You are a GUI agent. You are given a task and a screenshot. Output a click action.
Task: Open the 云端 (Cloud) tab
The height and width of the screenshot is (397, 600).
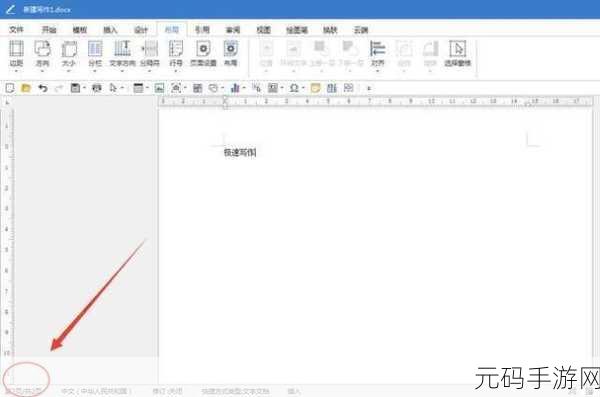[360, 29]
